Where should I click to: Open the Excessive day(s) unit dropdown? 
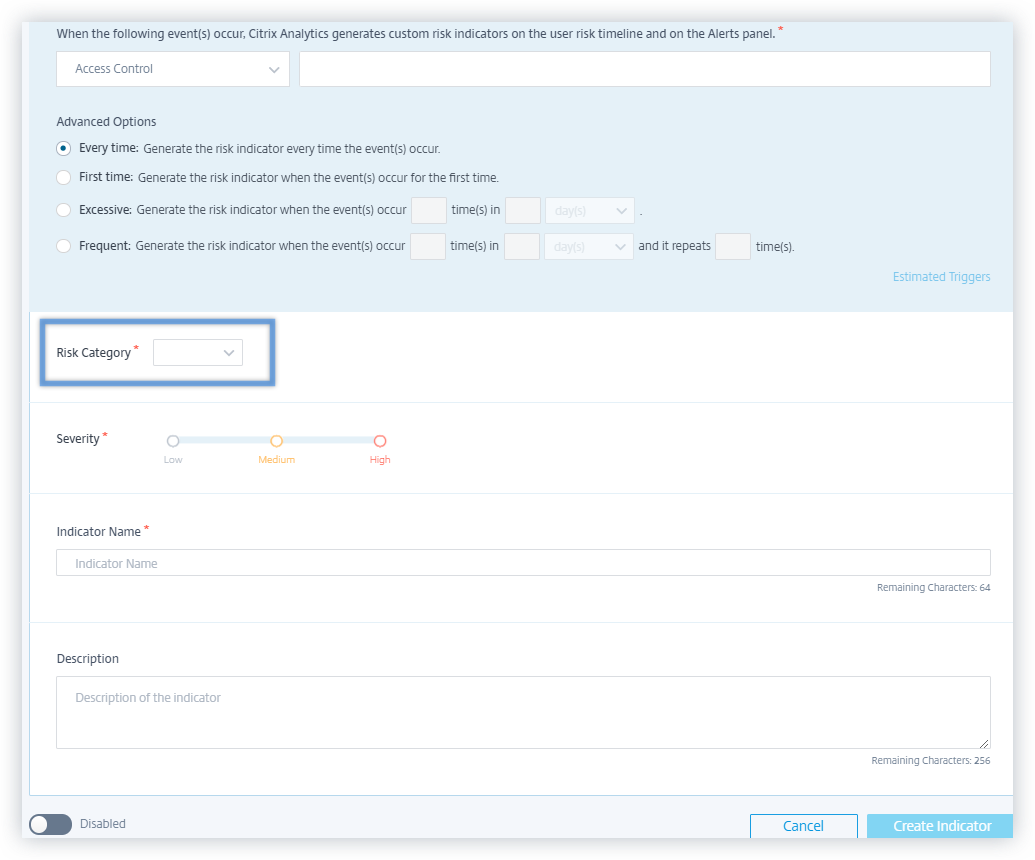pyautogui.click(x=589, y=211)
